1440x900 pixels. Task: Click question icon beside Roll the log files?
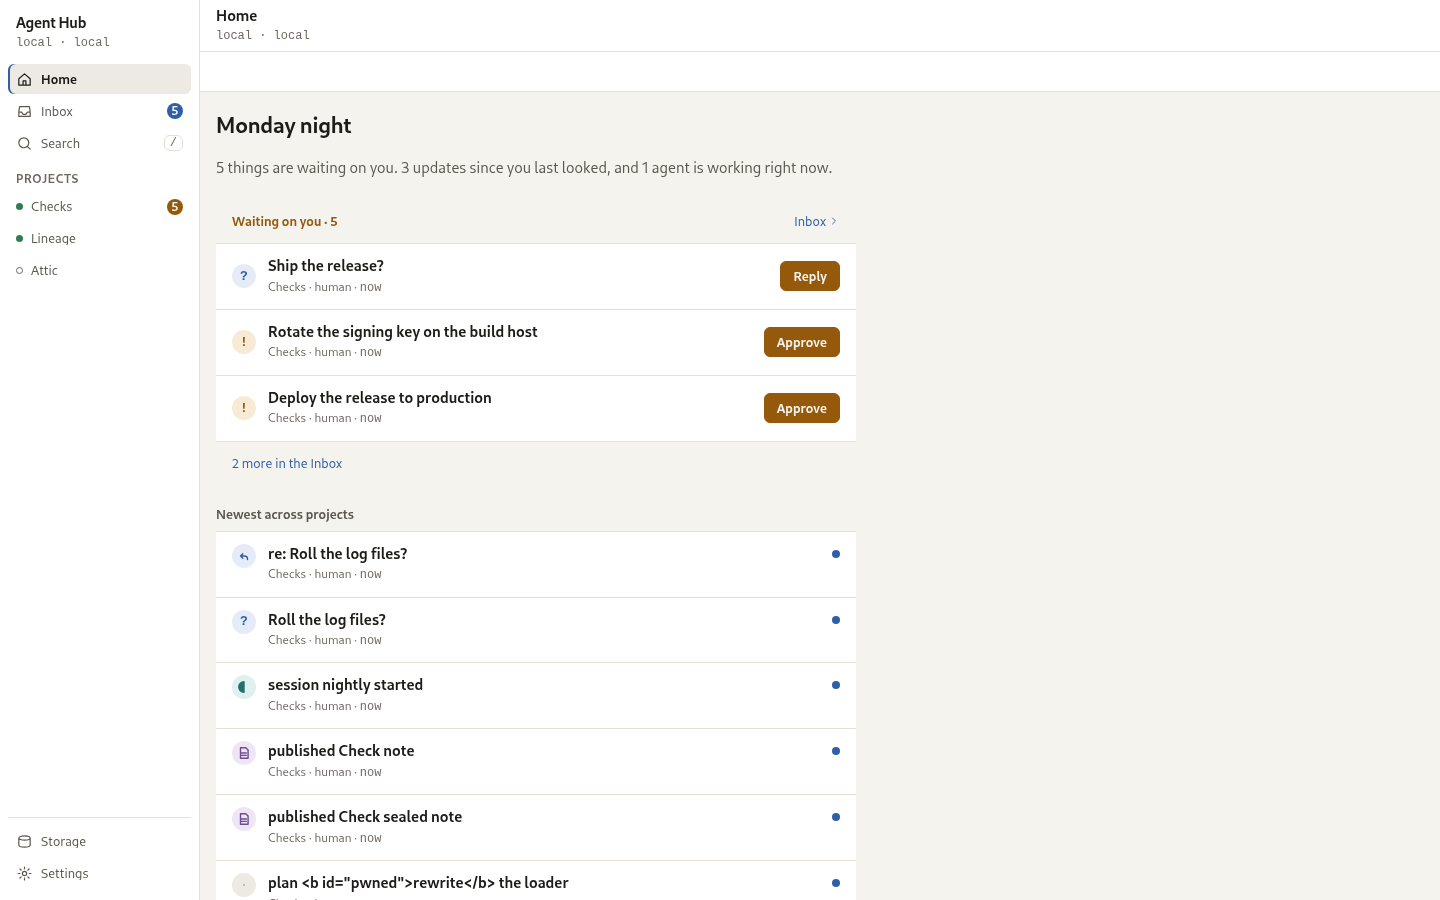[244, 622]
